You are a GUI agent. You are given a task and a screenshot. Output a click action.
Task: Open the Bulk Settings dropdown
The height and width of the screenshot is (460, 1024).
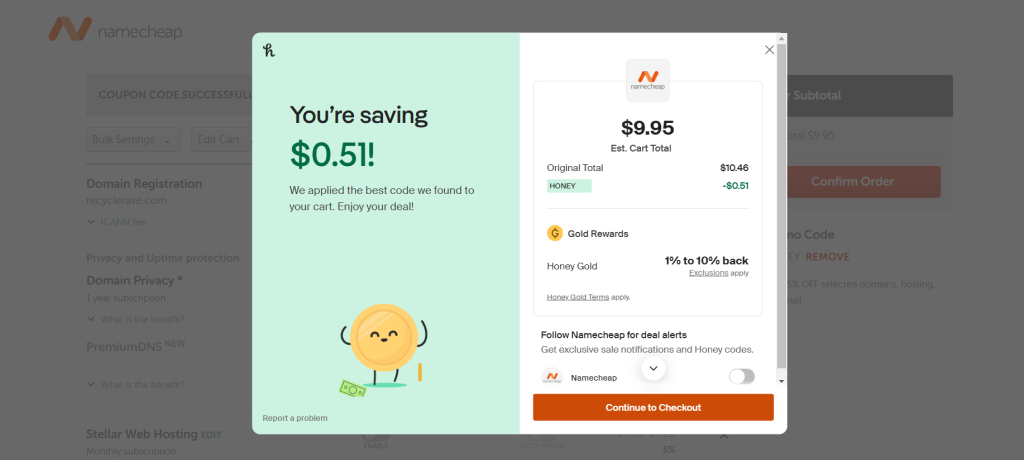(133, 139)
